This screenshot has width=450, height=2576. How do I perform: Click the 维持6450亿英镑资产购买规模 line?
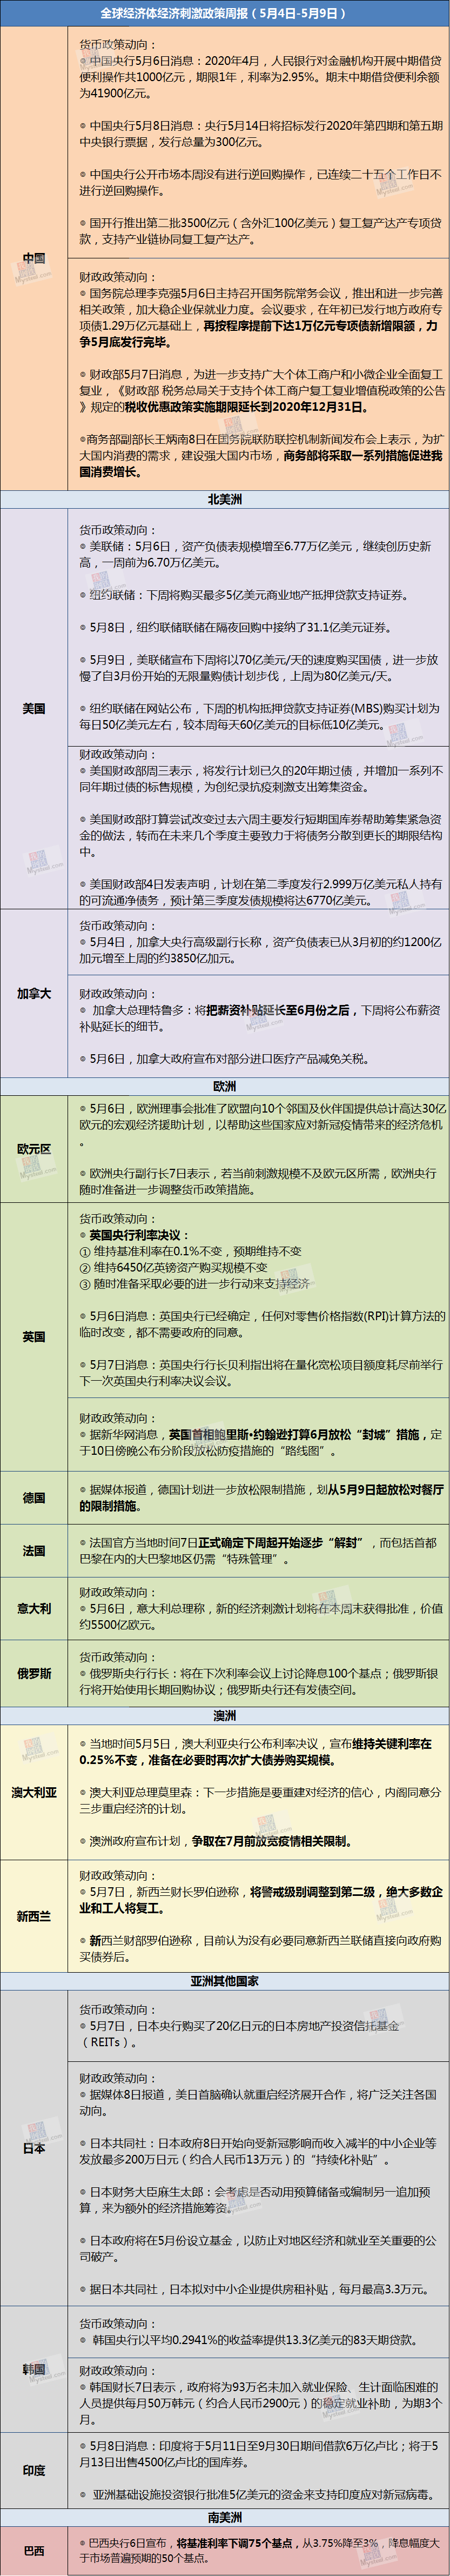click(173, 1267)
